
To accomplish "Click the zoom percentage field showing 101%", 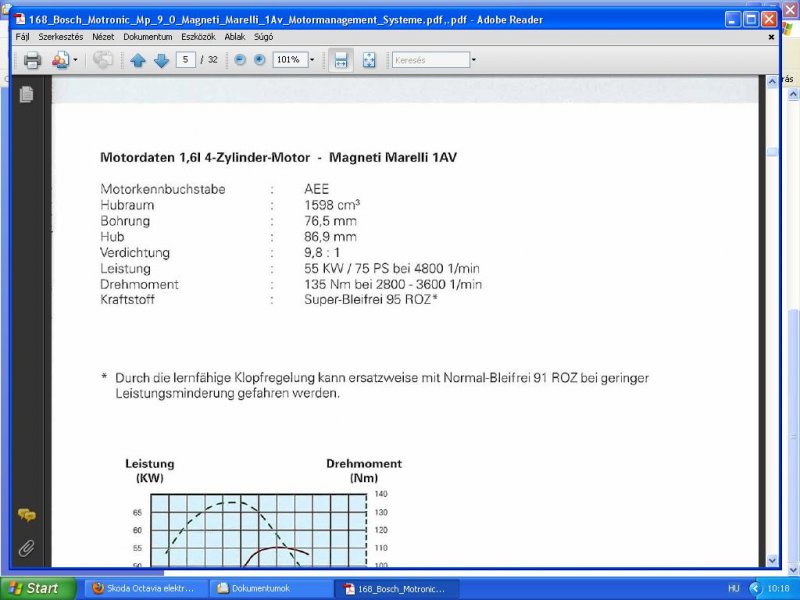I will coord(290,60).
